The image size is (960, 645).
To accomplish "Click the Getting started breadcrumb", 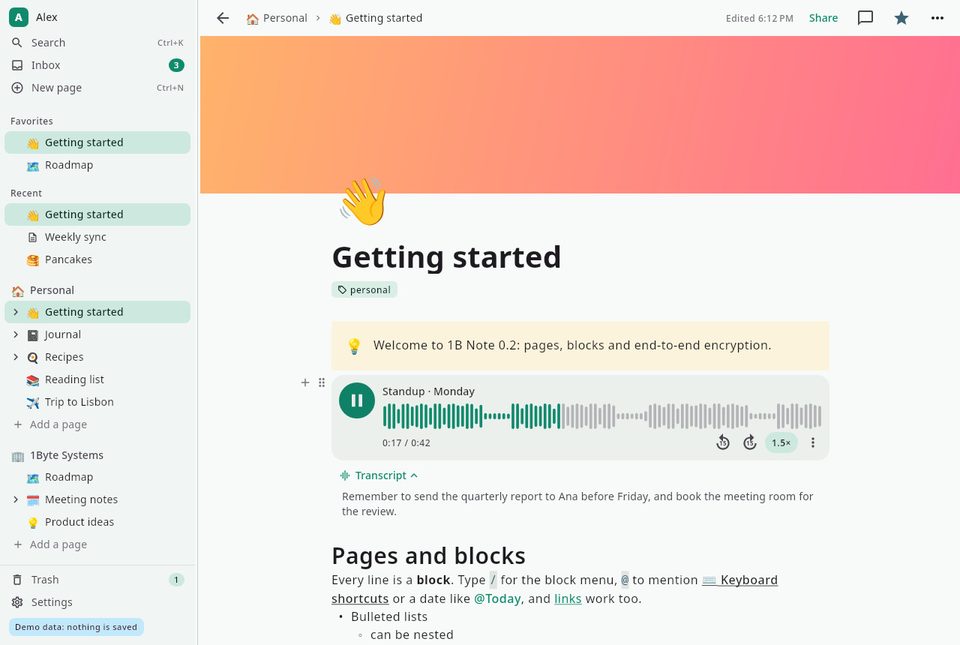I will (375, 18).
